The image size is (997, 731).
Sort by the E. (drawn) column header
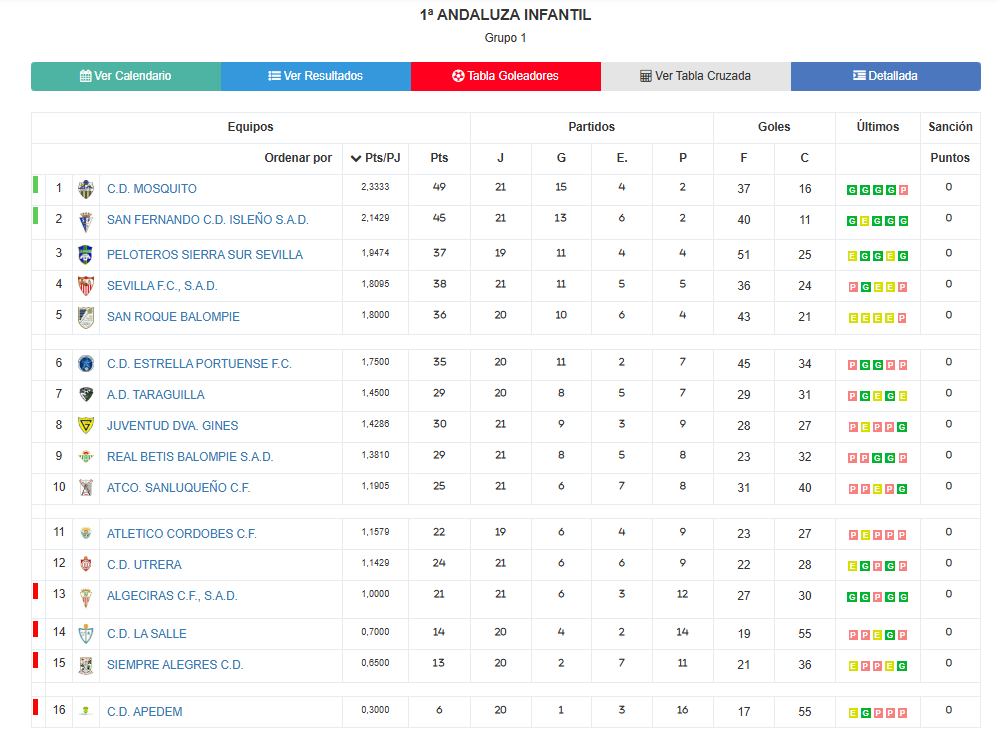click(622, 158)
